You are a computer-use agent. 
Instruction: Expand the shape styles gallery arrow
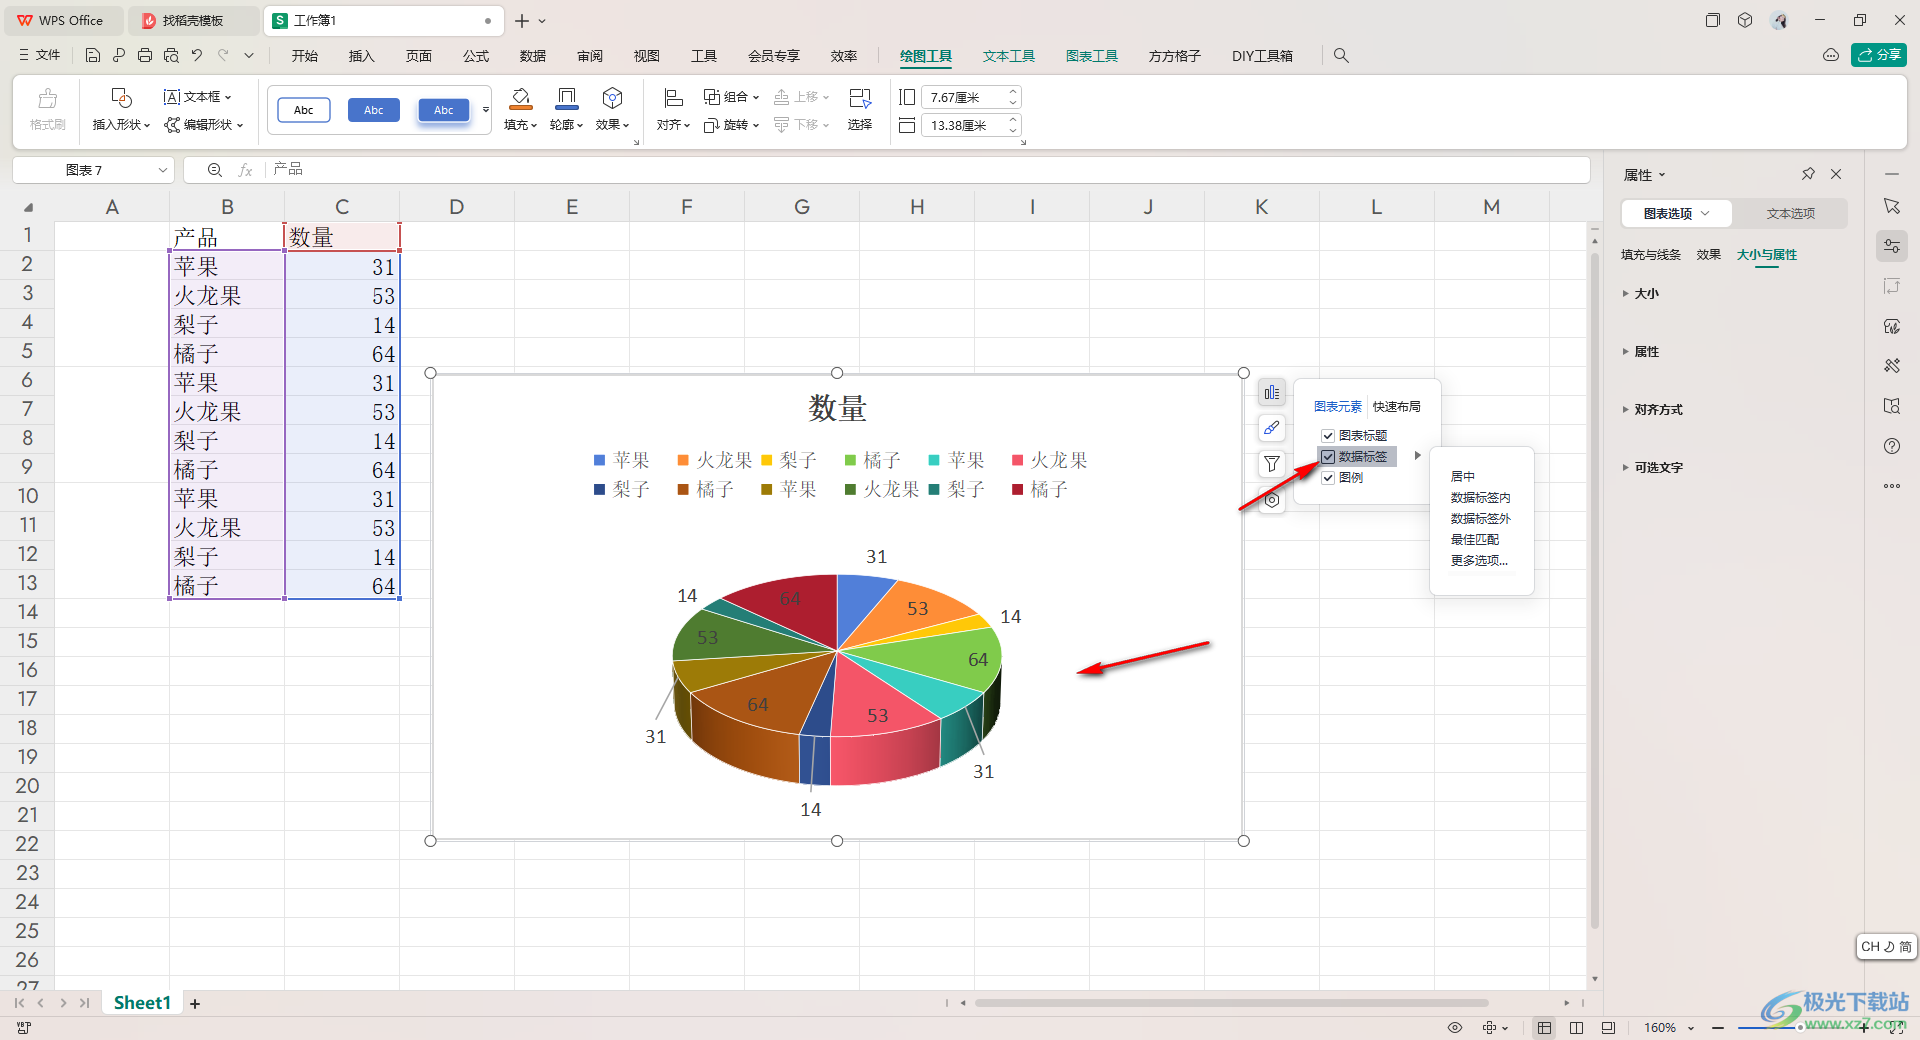[486, 110]
